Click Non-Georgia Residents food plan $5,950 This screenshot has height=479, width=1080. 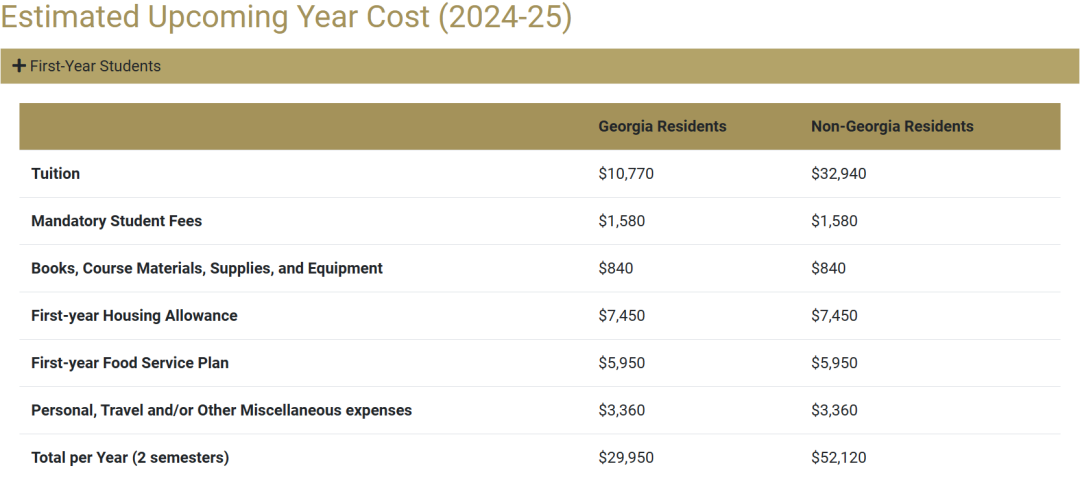[x=834, y=363]
